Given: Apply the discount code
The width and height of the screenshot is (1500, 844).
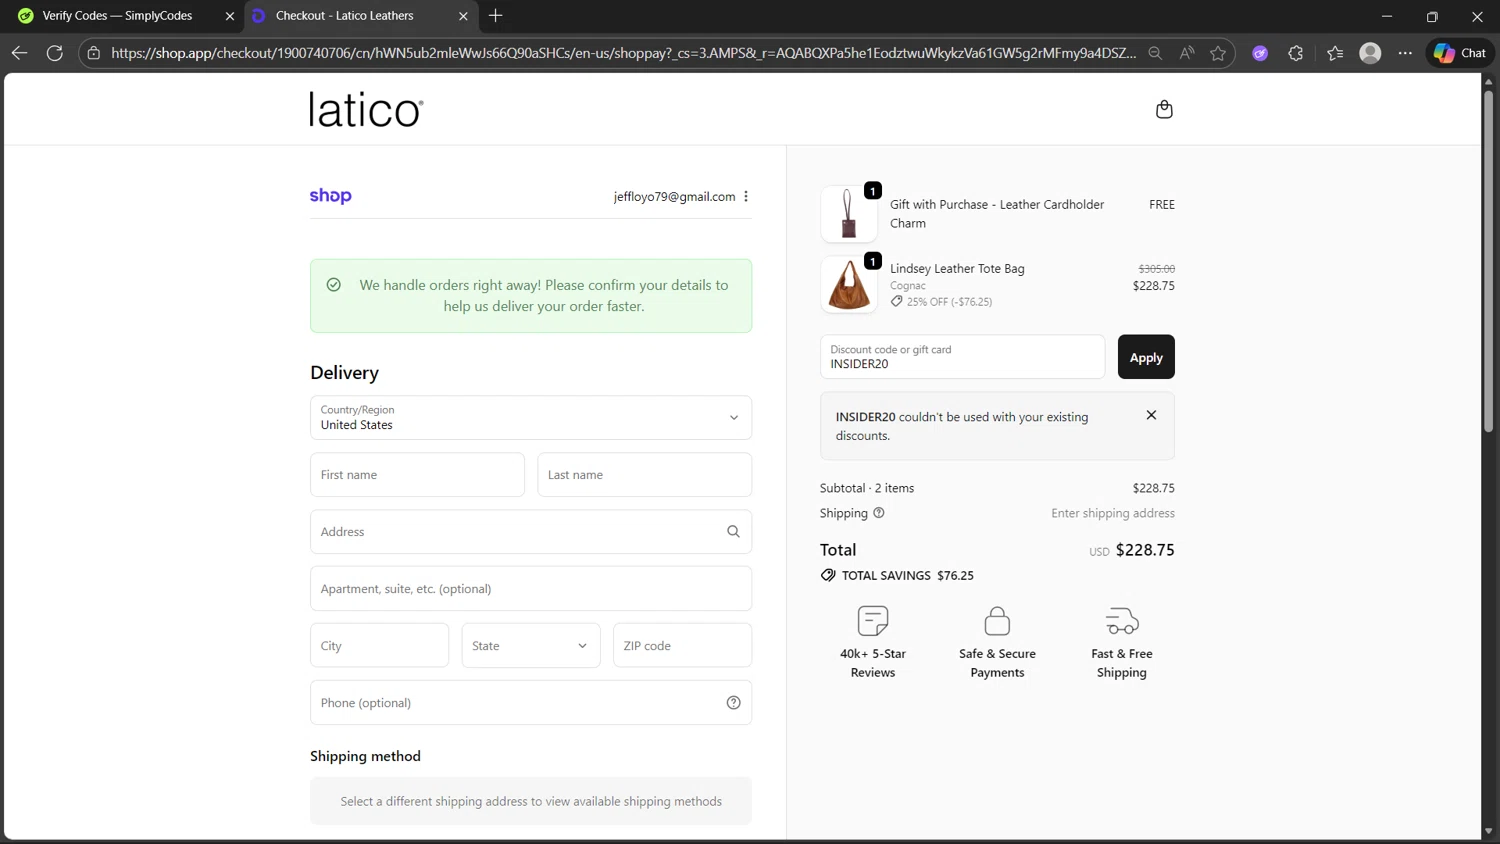Looking at the screenshot, I should tap(1146, 357).
